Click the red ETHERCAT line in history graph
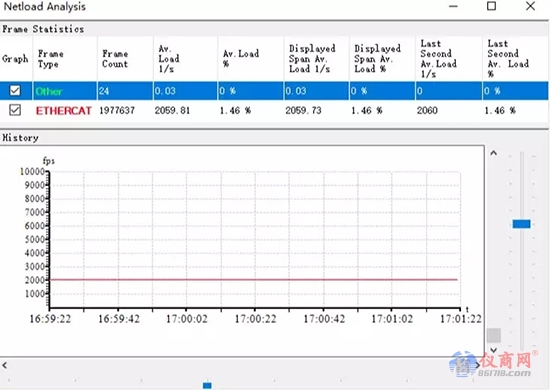 pos(254,280)
